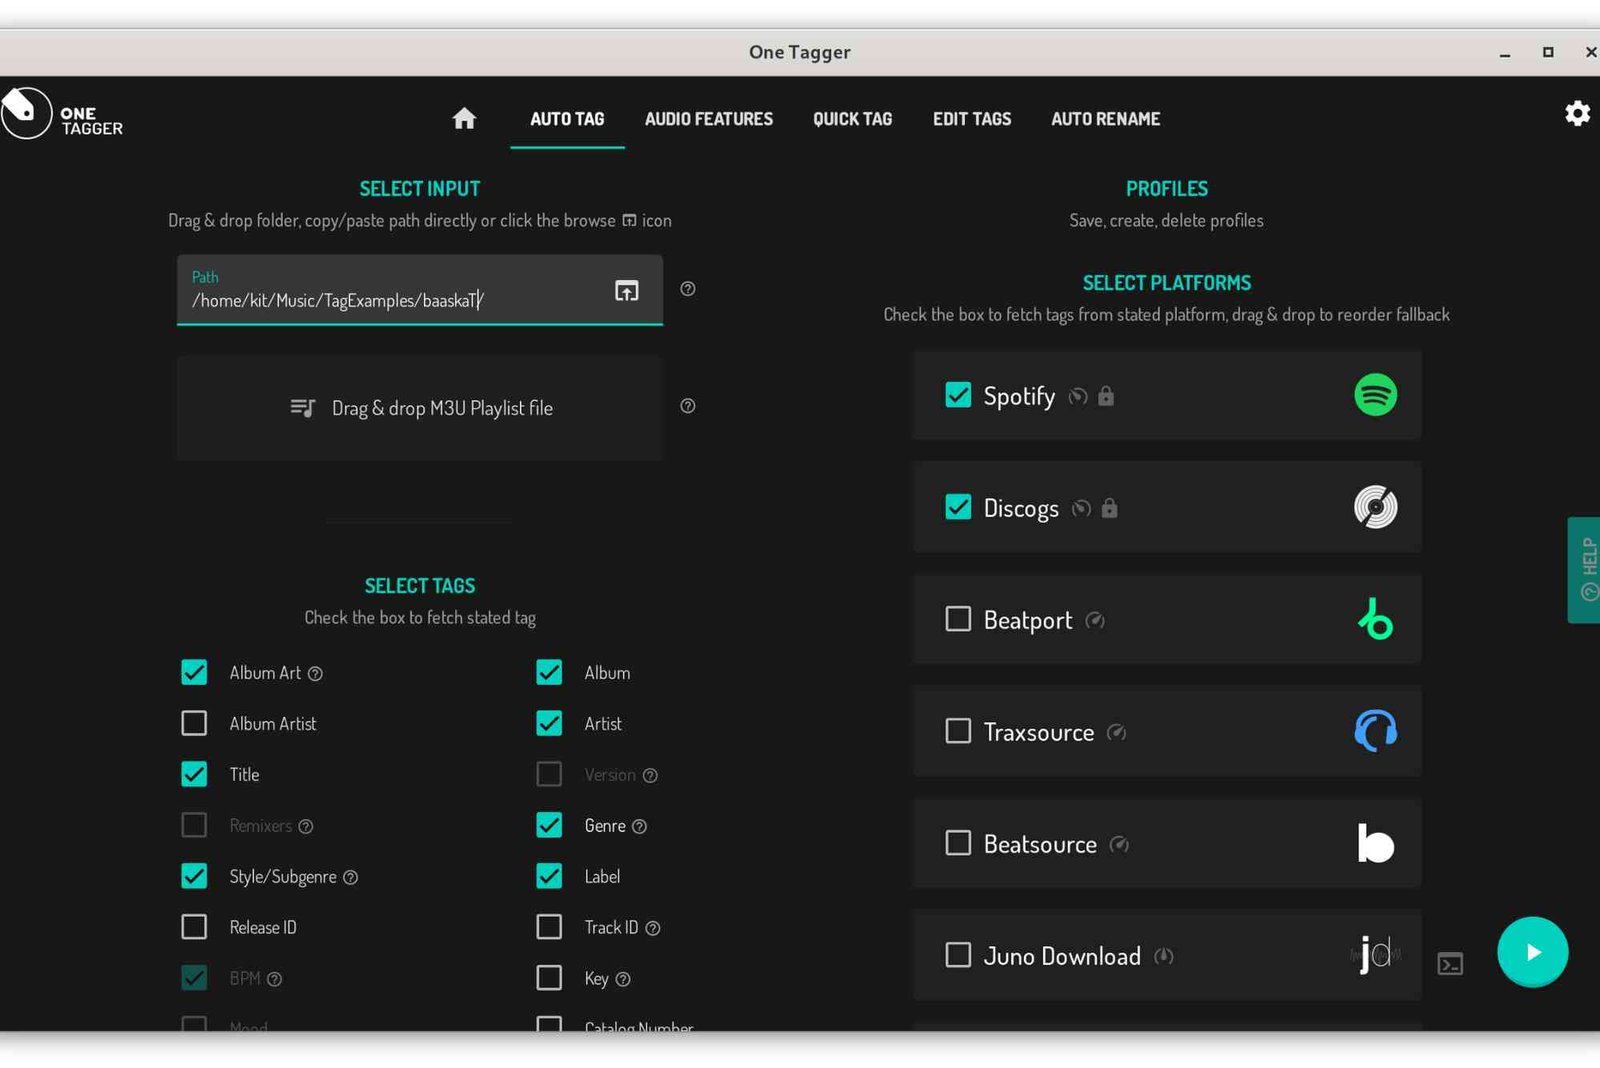This screenshot has height=1068, width=1600.
Task: Open the Quick Tag tab
Action: (x=852, y=119)
